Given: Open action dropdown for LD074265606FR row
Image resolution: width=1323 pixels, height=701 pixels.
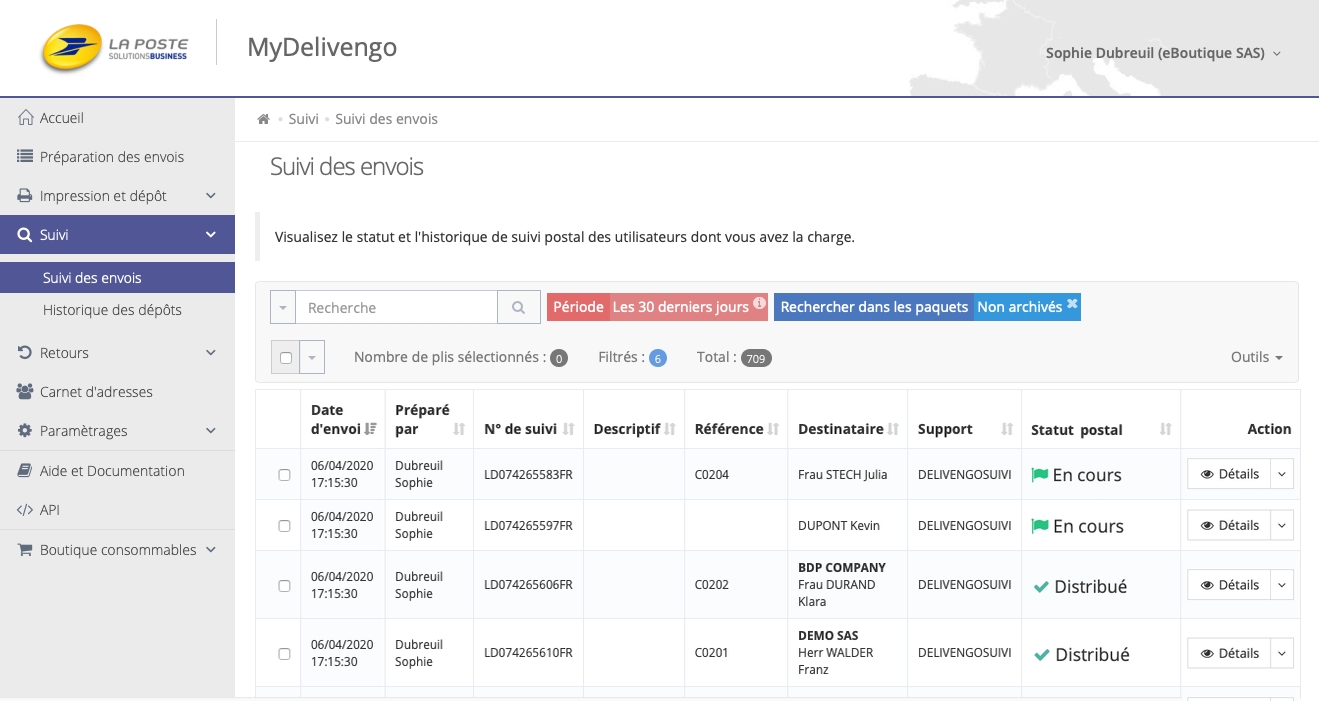Looking at the screenshot, I should 1282,585.
